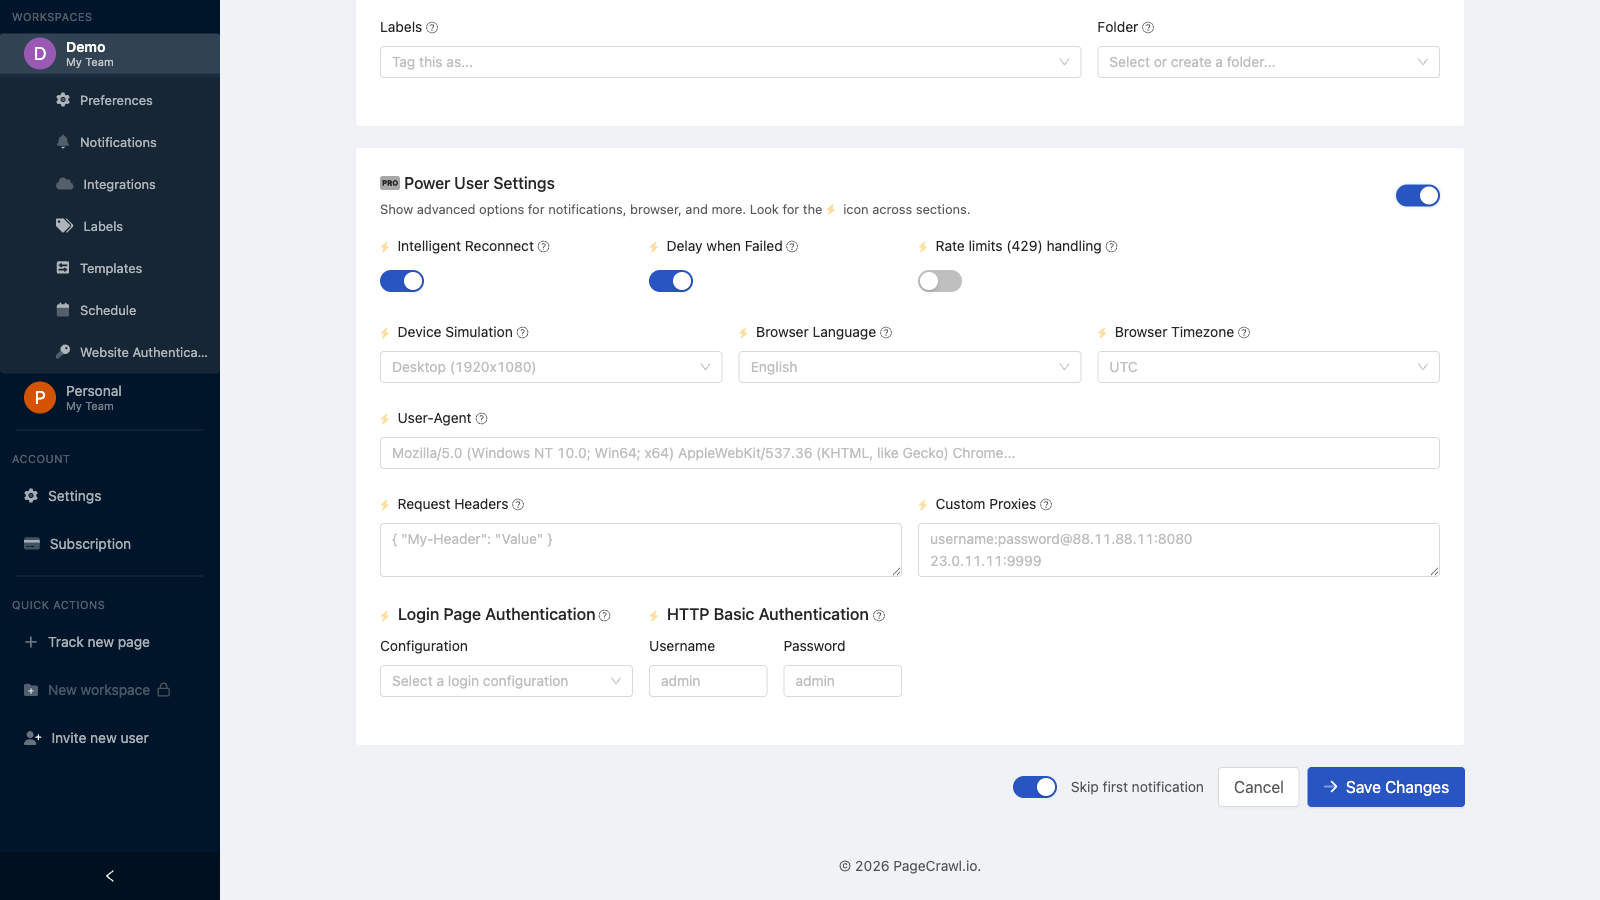
Task: Click the Save Changes button
Action: pyautogui.click(x=1385, y=787)
